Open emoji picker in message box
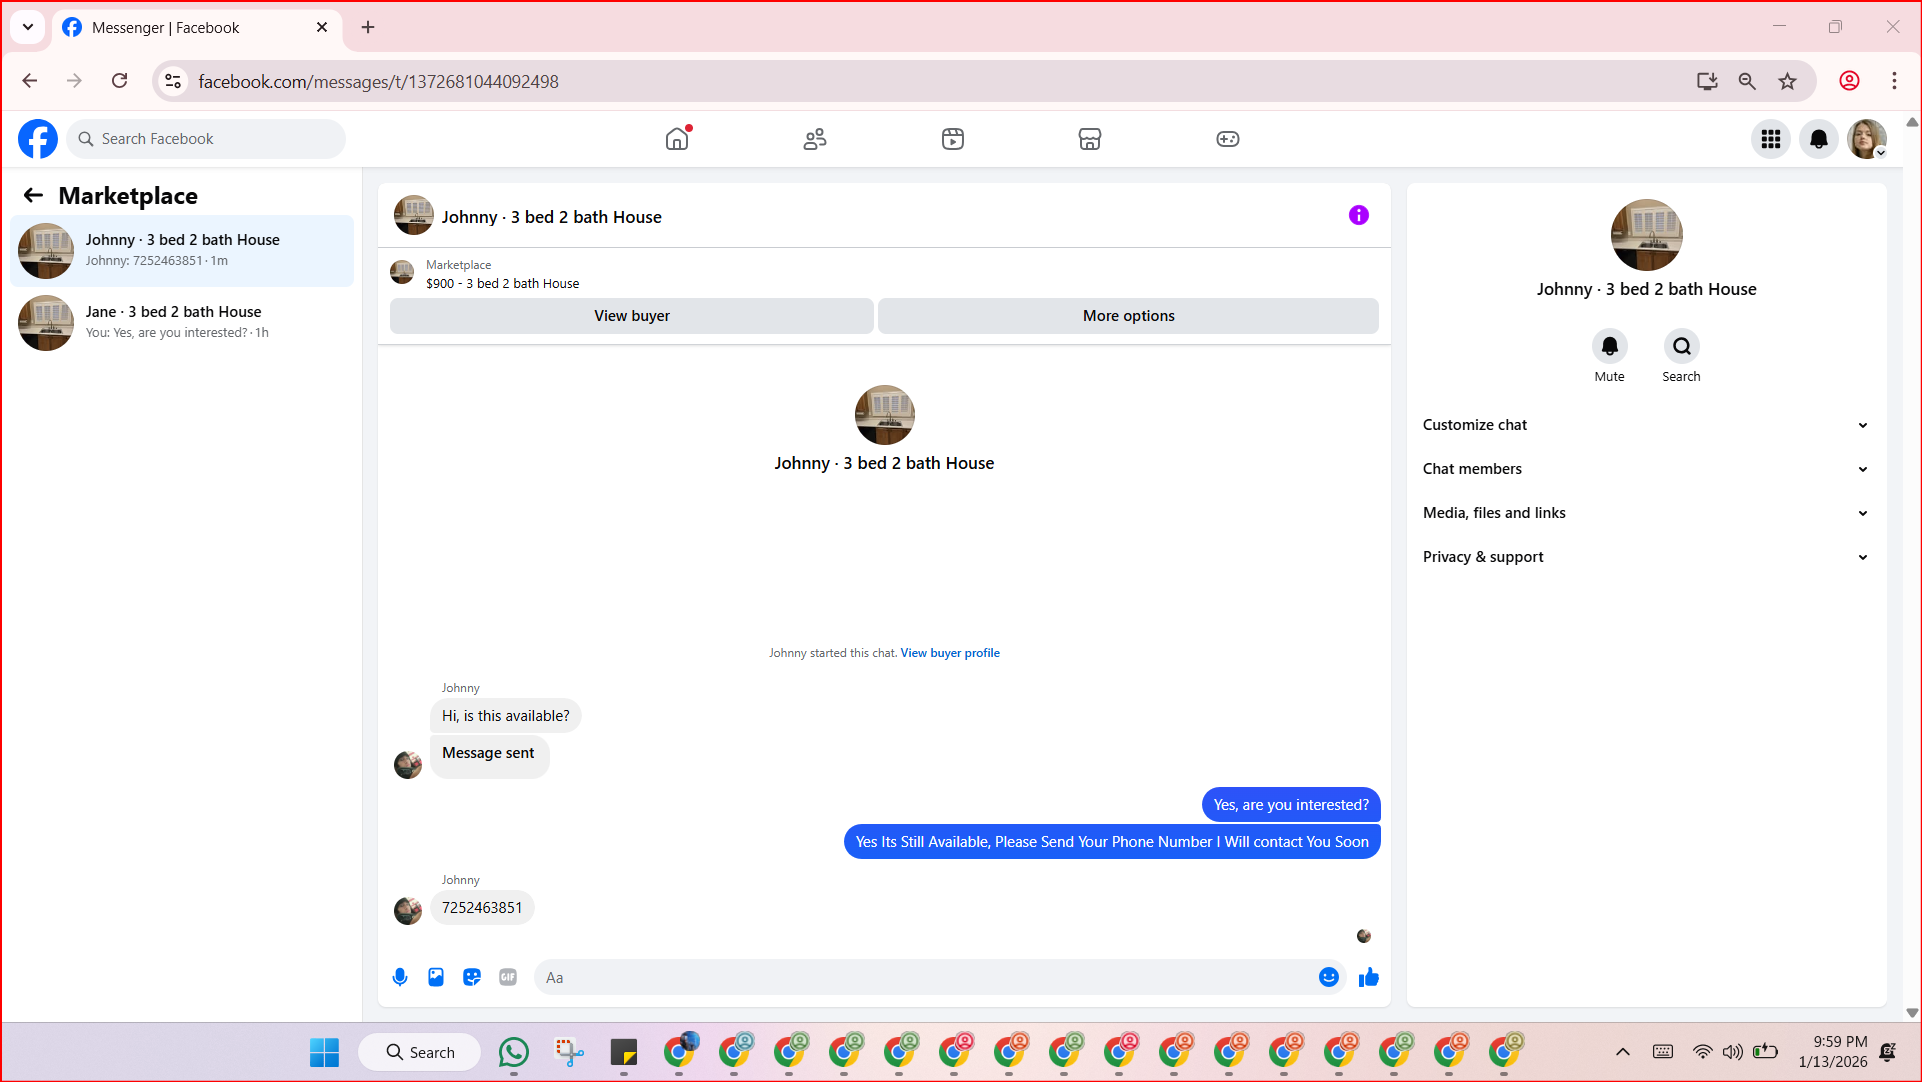The image size is (1922, 1082). point(1328,977)
